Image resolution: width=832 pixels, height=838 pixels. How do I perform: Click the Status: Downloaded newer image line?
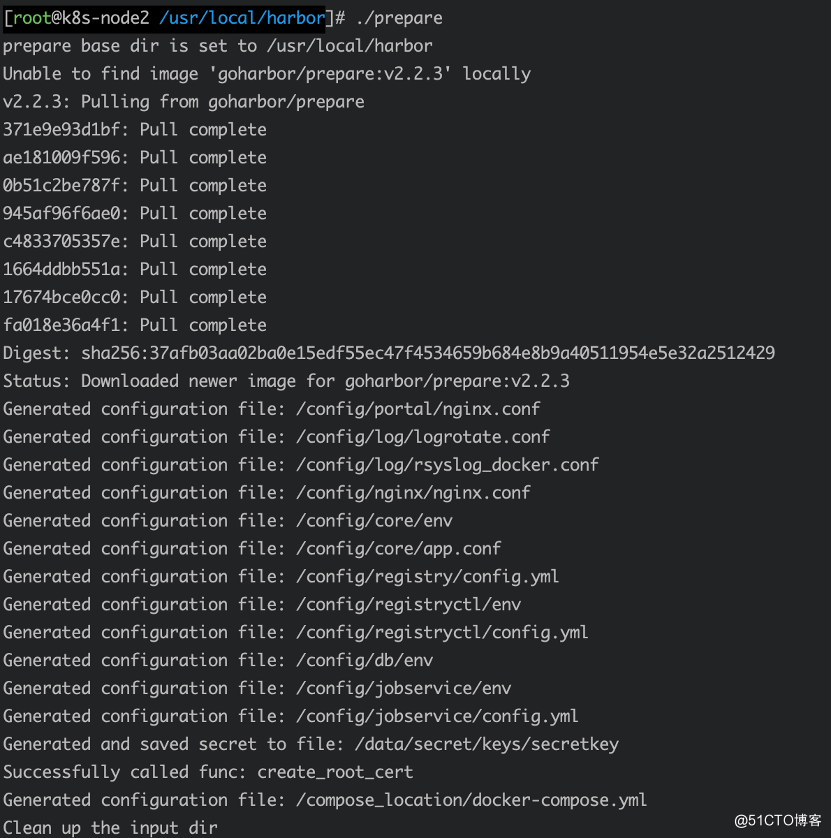point(286,381)
